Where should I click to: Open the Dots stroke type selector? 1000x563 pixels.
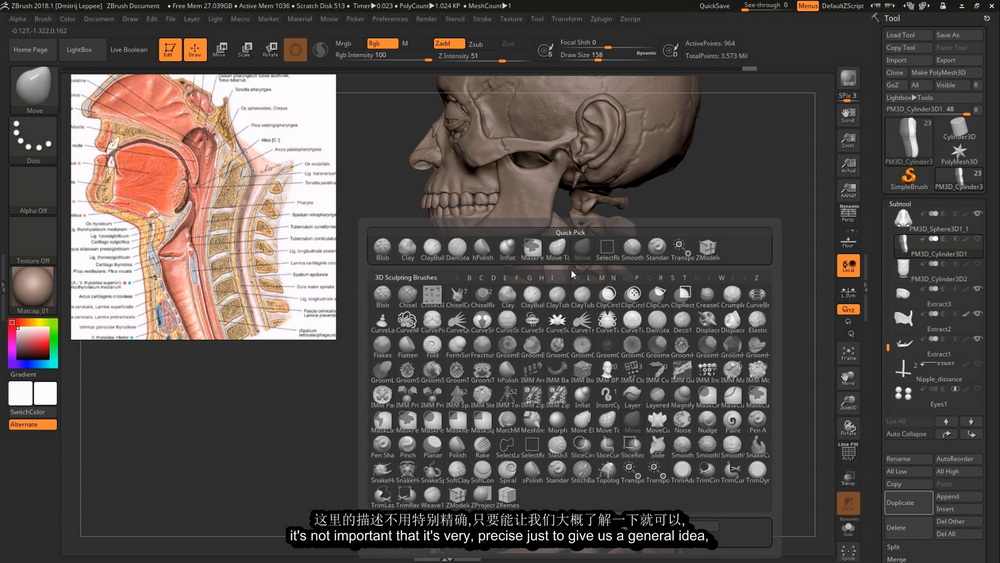click(x=34, y=141)
